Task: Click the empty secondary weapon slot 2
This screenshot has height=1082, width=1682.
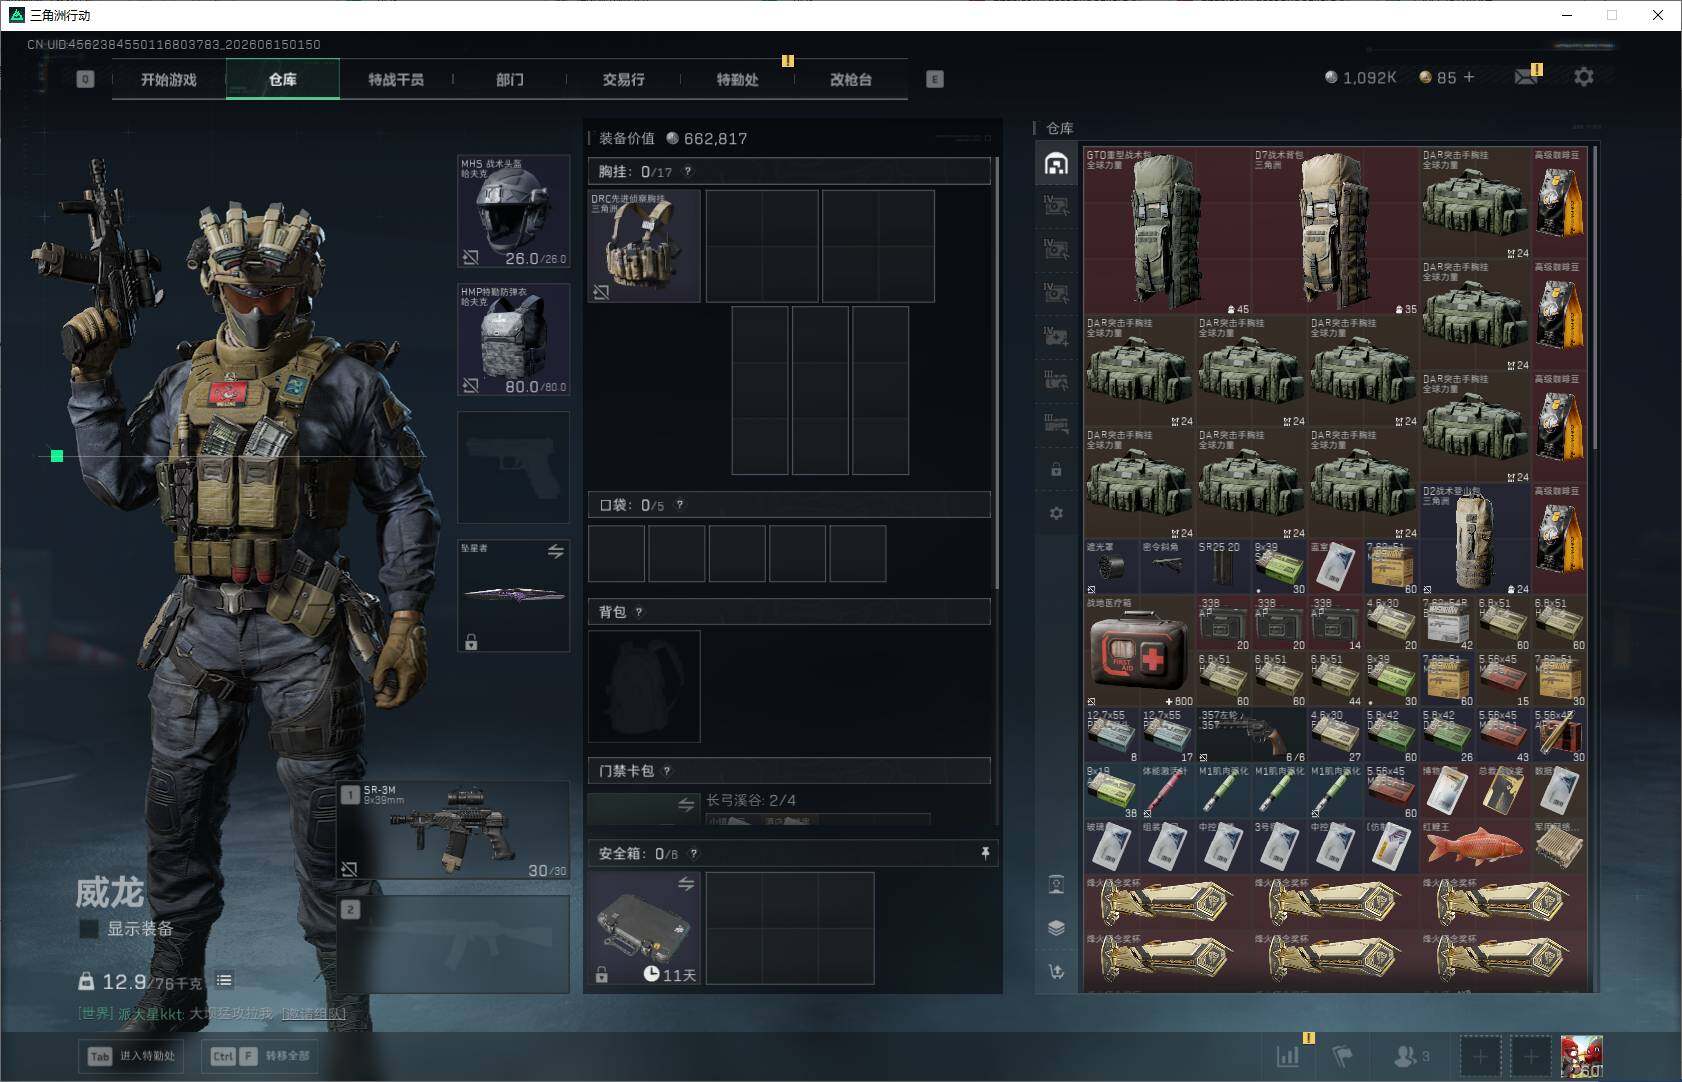Action: click(x=454, y=945)
